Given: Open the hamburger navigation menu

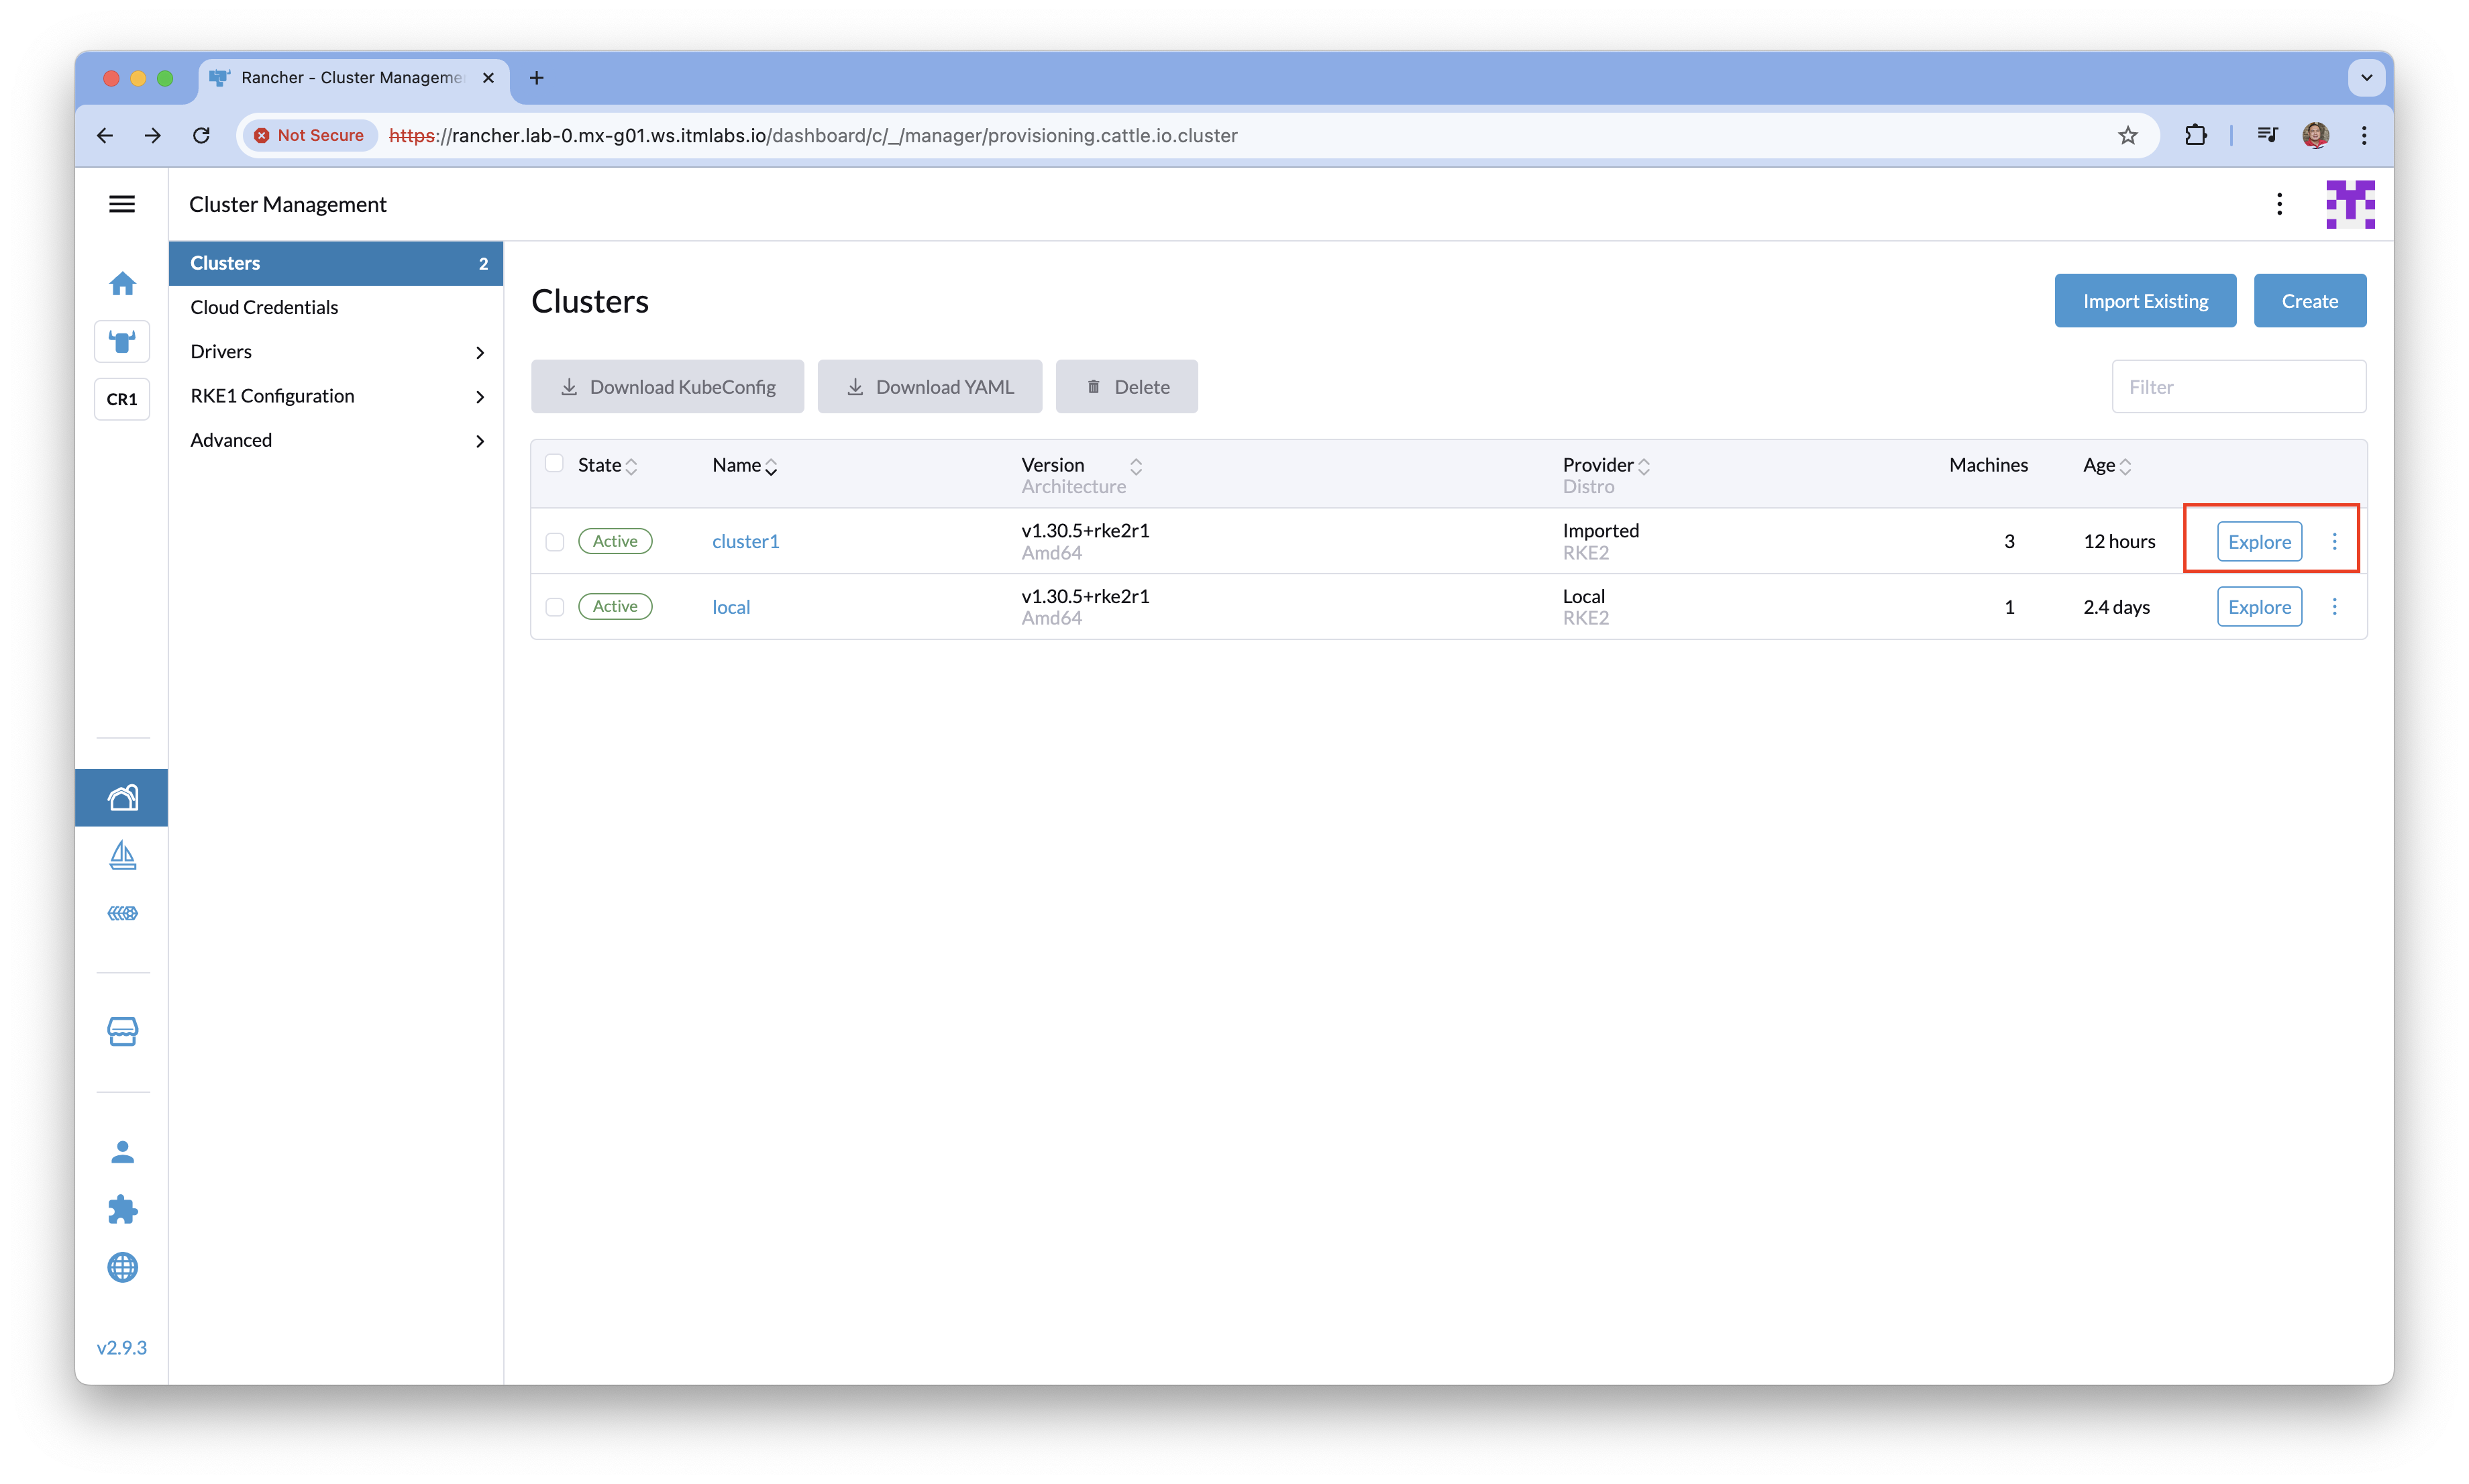Looking at the screenshot, I should (x=122, y=204).
